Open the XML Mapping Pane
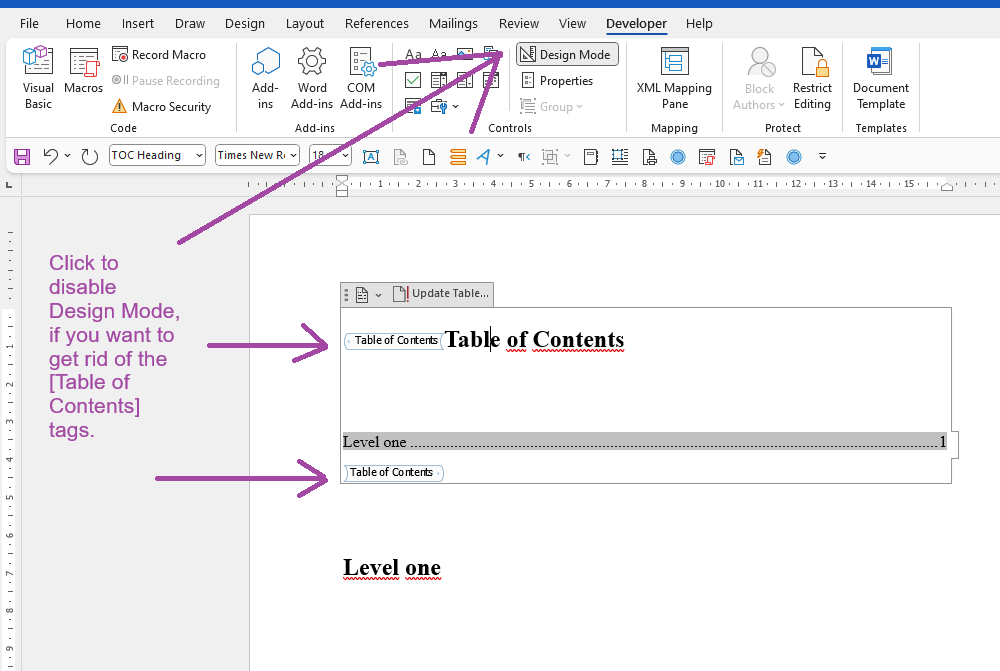1000x671 pixels. pos(674,78)
